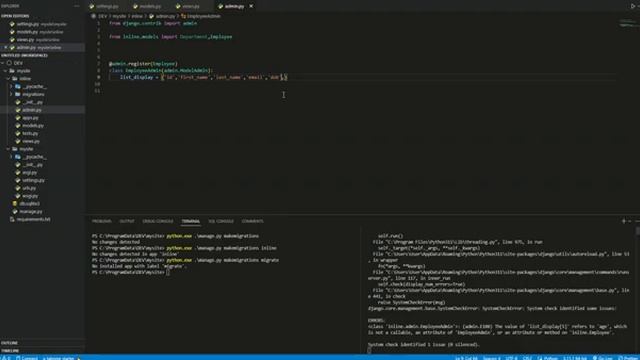Open the COMMENTS panel tab
640x360 pixels.
(252, 221)
